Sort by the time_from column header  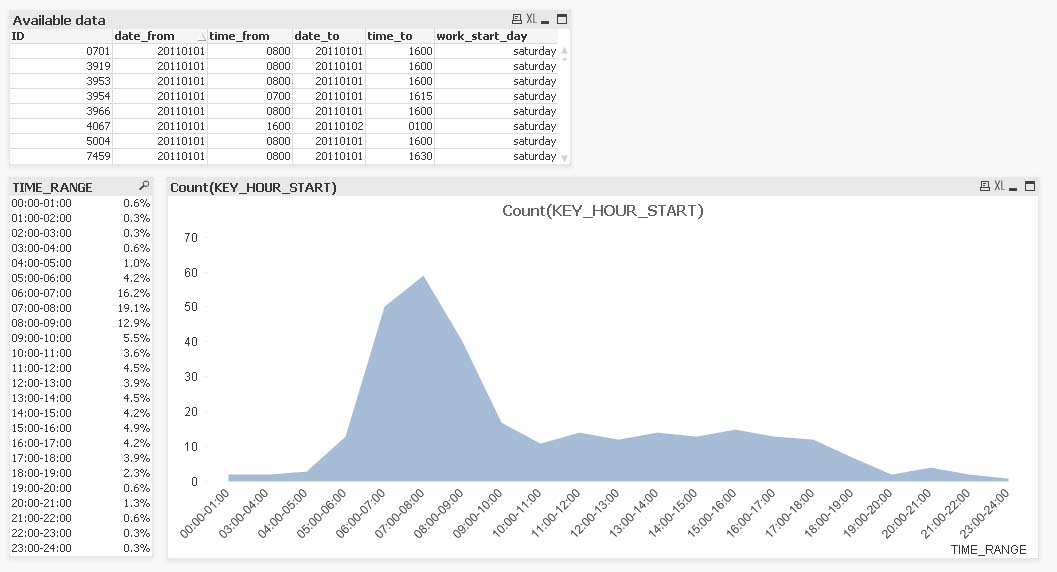pyautogui.click(x=249, y=36)
